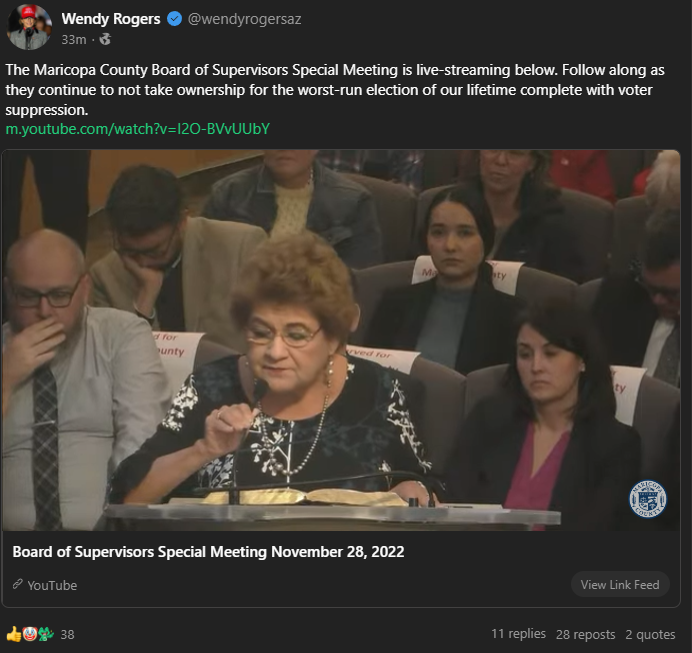Click the globe visibility icon
This screenshot has width=692, height=653.
105,40
